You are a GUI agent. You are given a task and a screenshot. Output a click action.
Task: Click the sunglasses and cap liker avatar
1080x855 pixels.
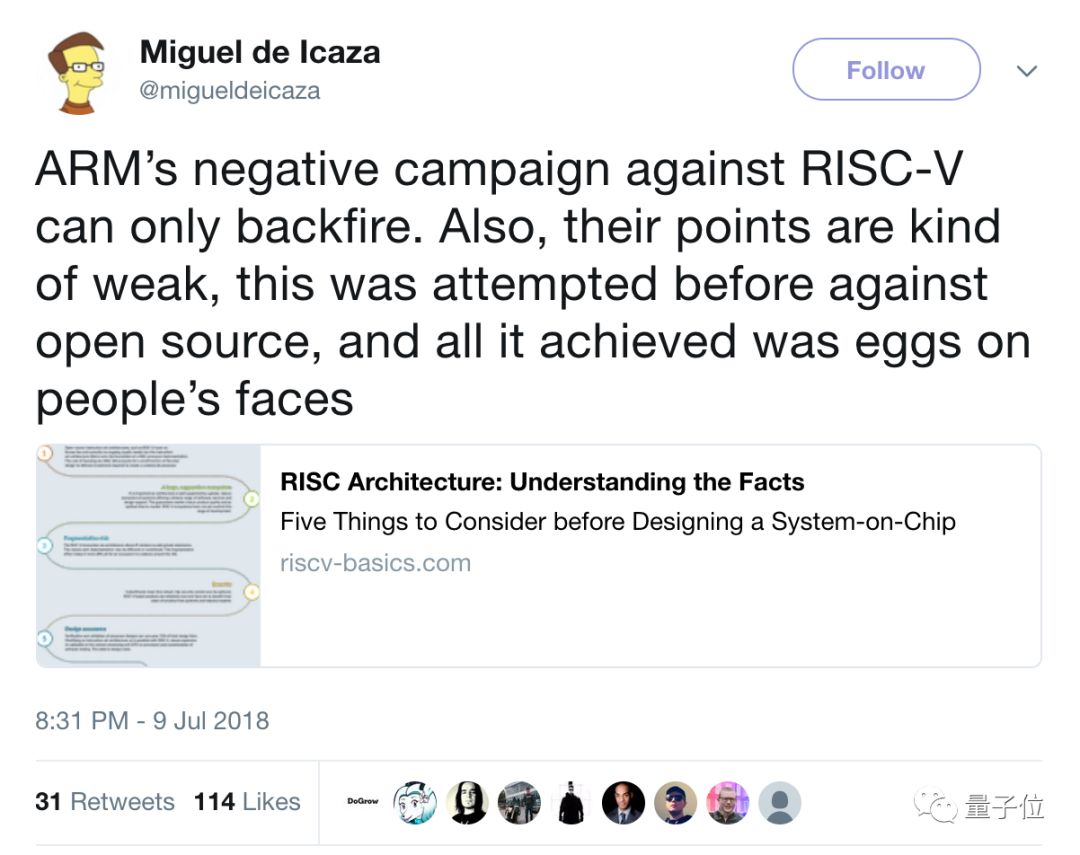[674, 802]
